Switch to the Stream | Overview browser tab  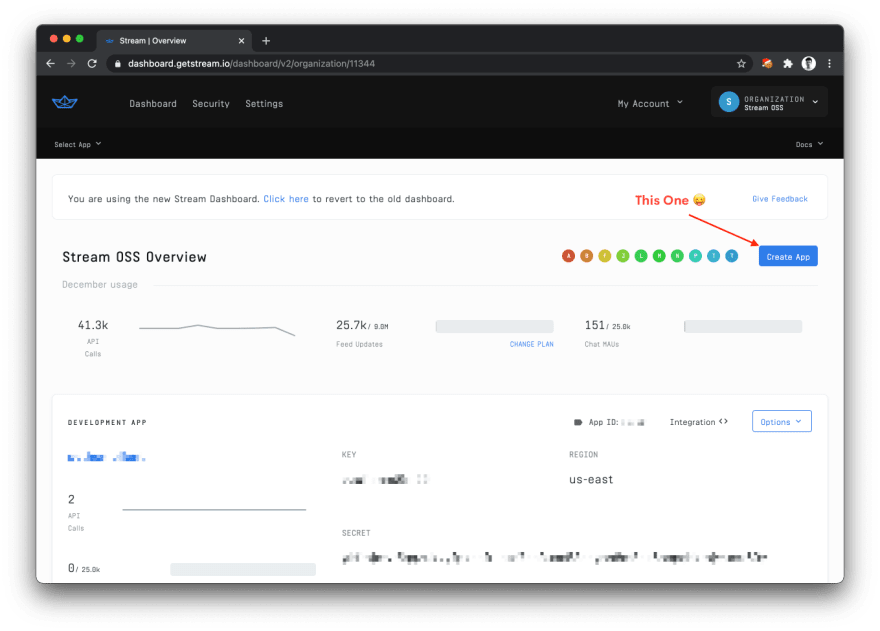(173, 40)
